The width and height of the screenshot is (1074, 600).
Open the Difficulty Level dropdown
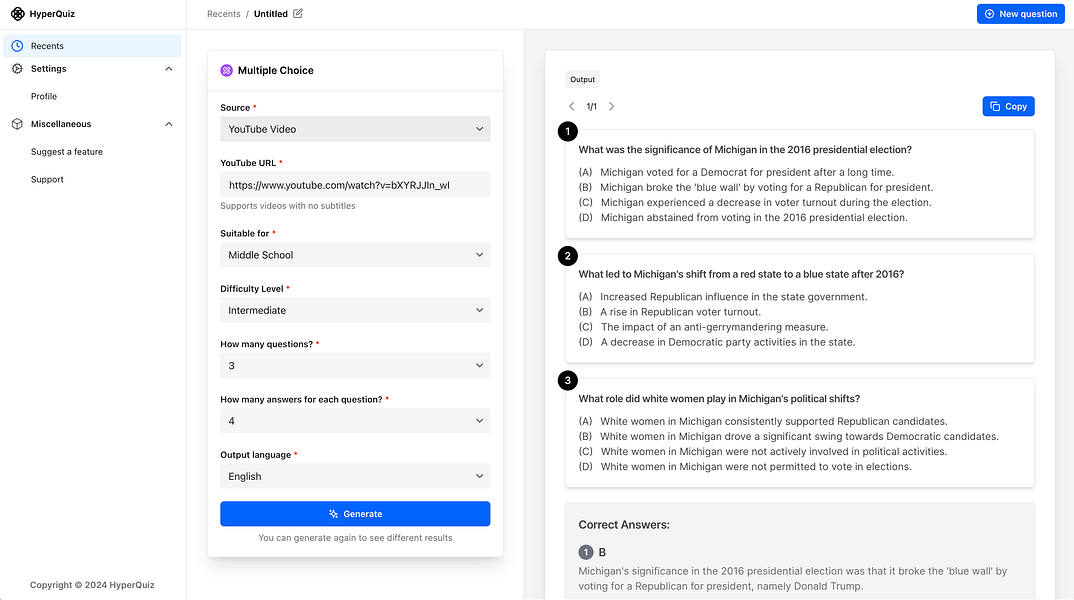click(355, 311)
